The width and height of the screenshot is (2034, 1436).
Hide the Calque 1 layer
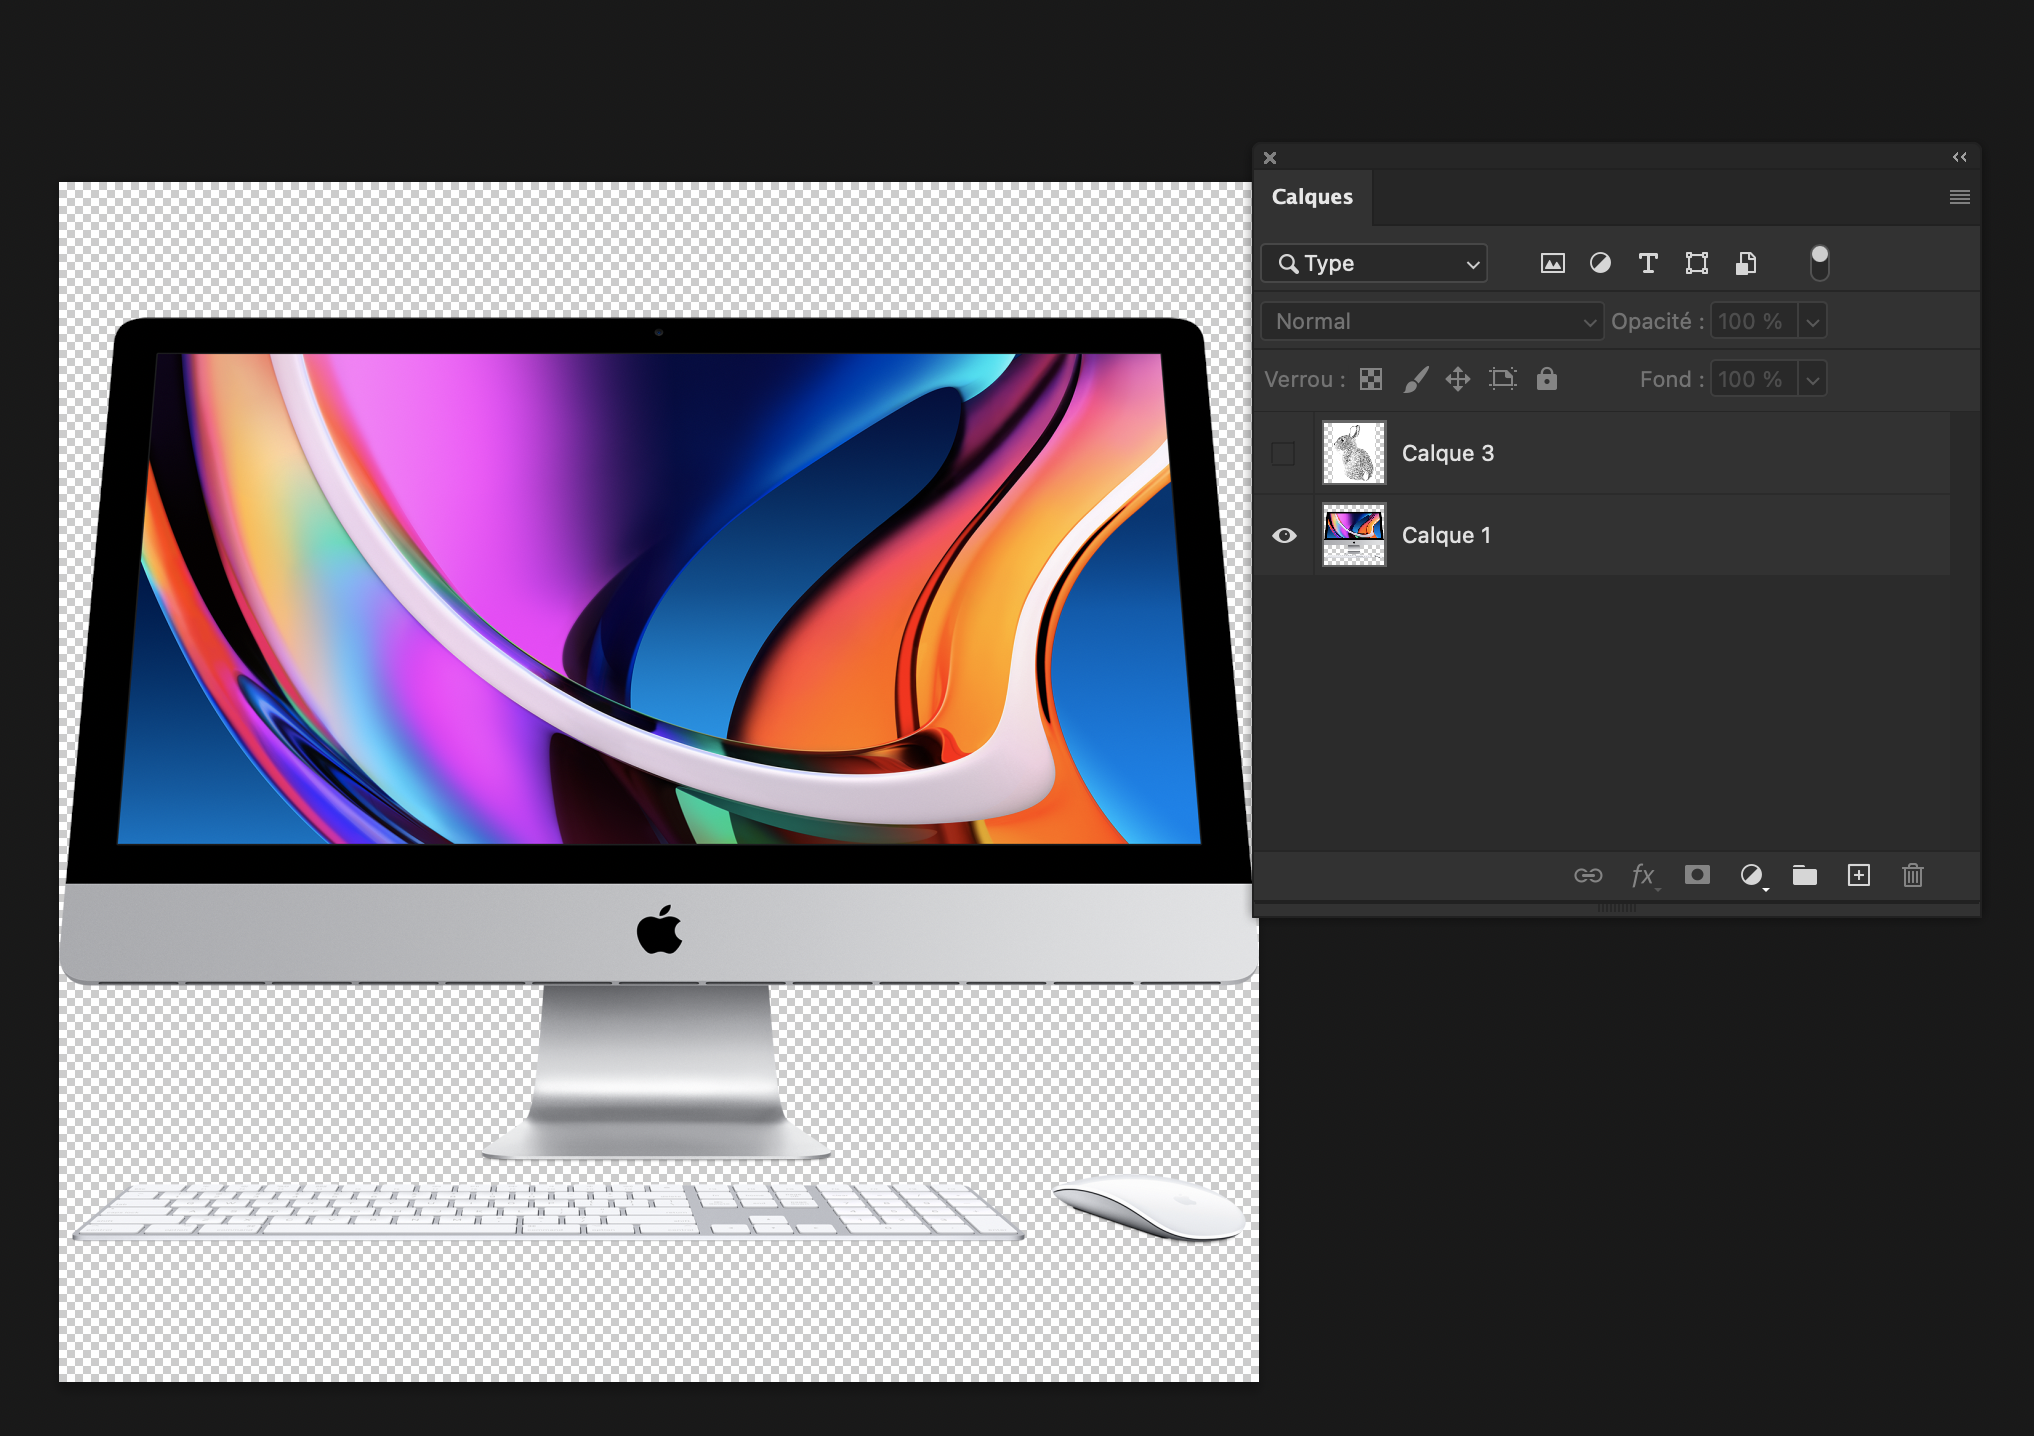pos(1283,535)
